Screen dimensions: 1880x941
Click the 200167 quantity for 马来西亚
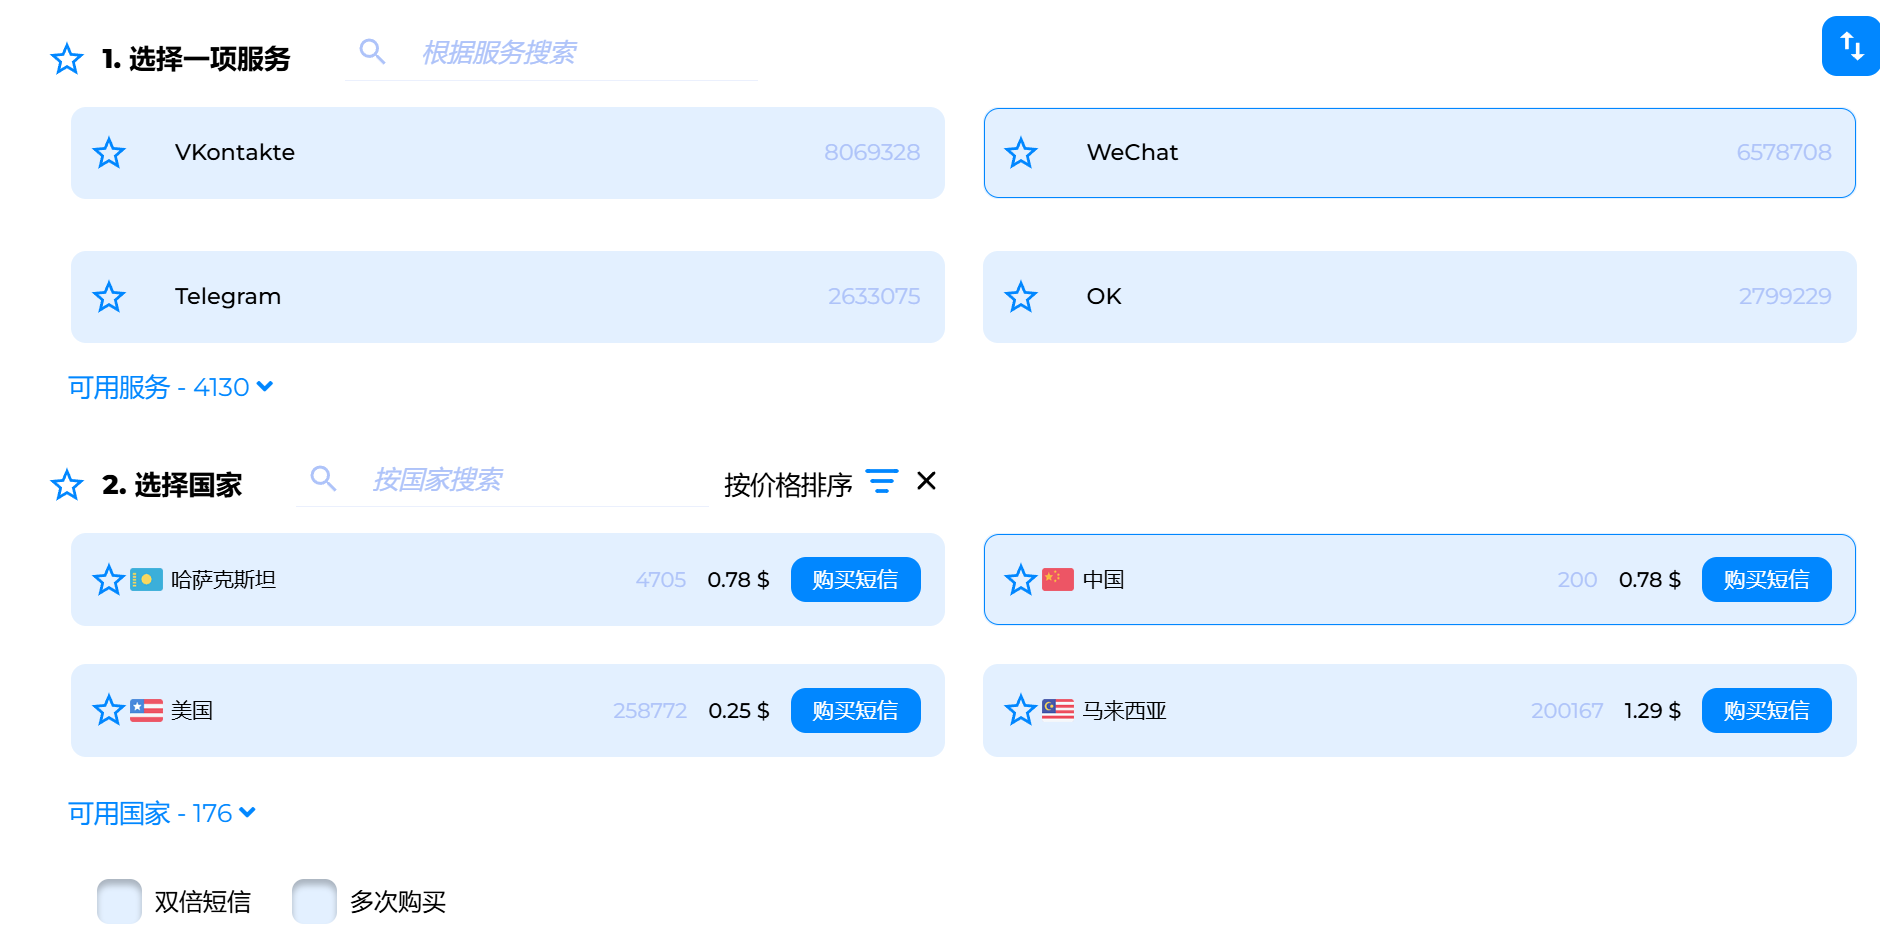point(1567,711)
